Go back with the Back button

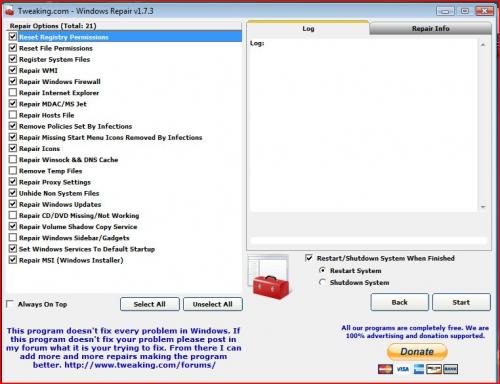[x=399, y=302]
